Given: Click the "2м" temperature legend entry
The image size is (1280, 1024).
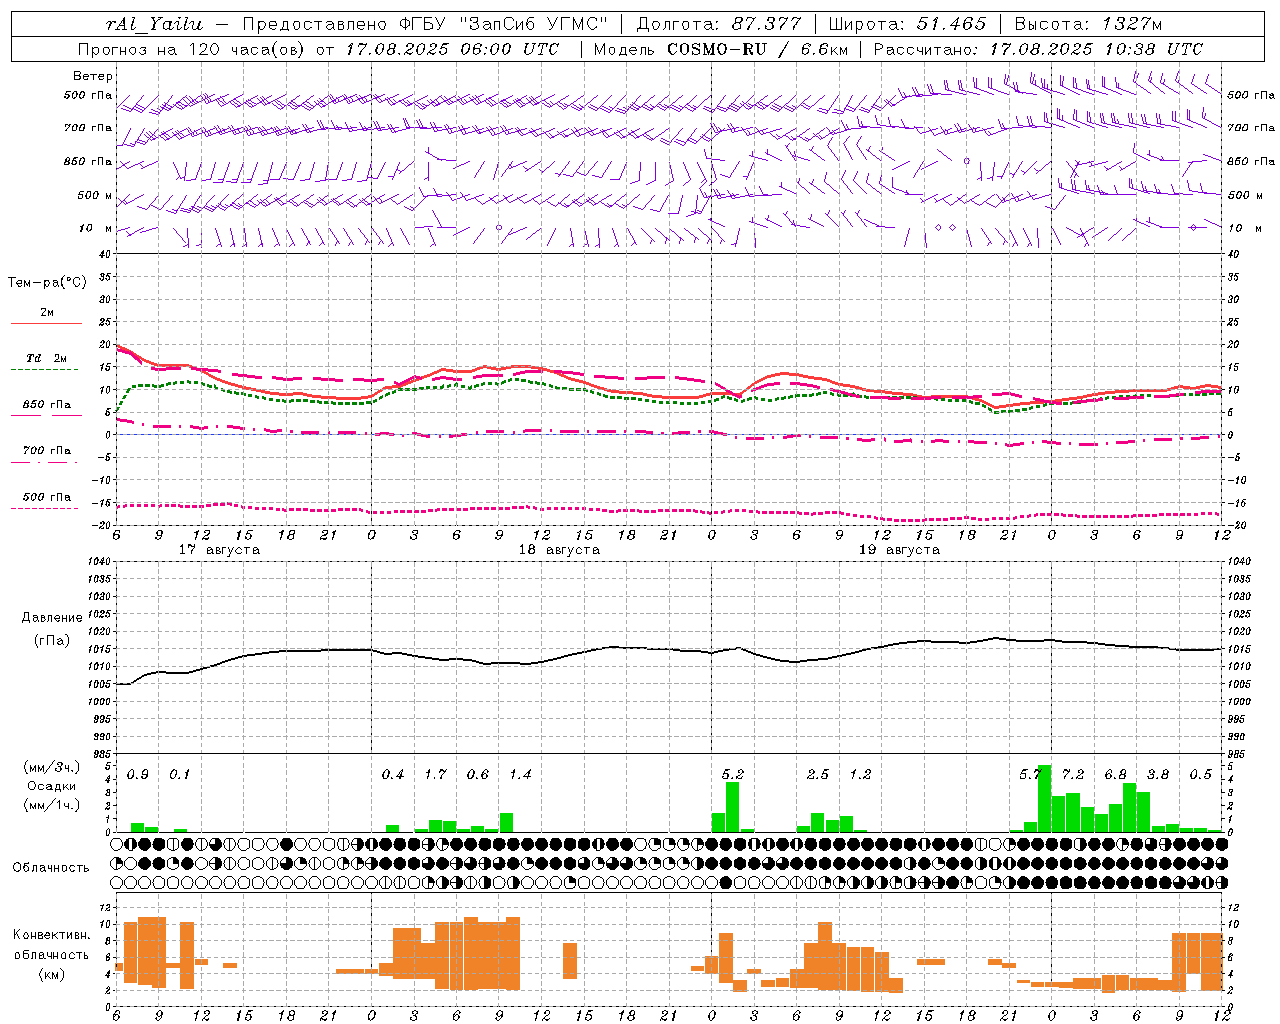Looking at the screenshot, I should pos(47,312).
